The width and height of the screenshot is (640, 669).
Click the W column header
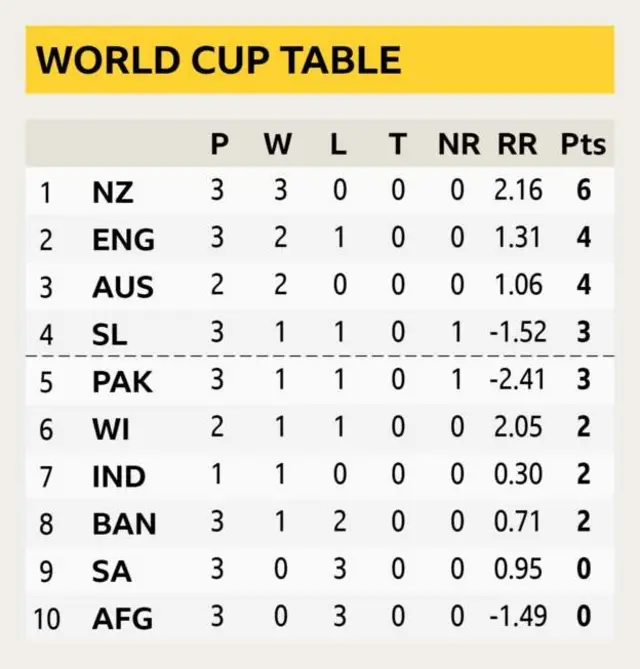(x=278, y=144)
